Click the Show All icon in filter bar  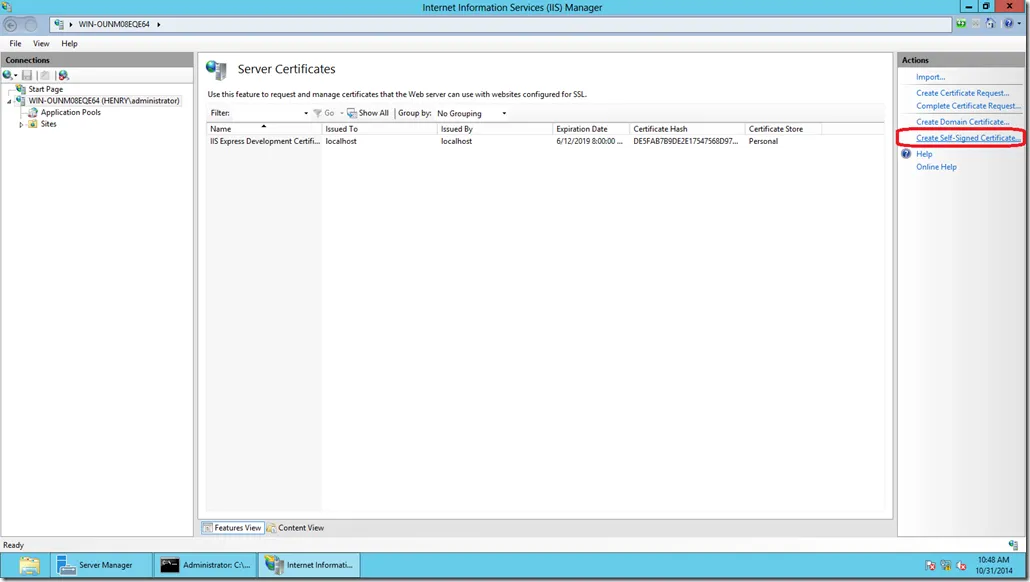(x=352, y=113)
